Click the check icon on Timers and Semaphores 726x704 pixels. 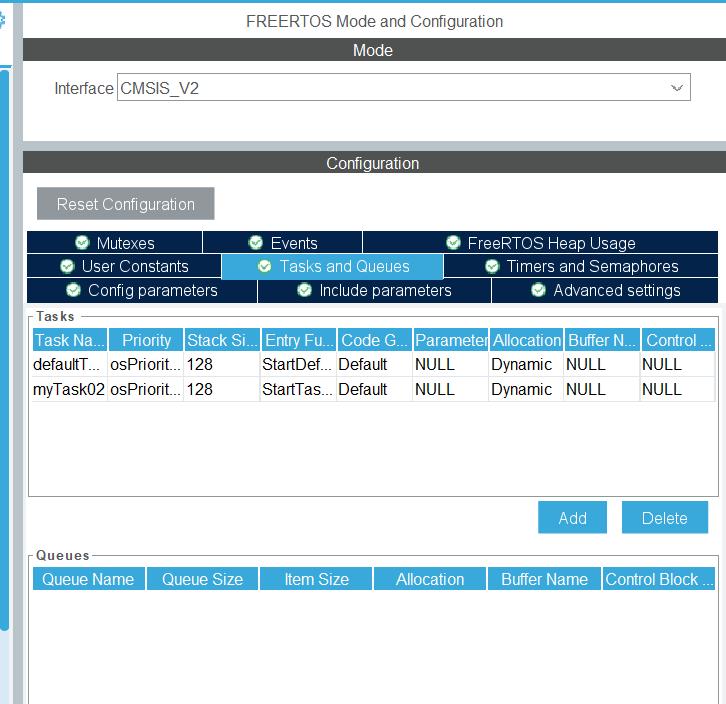(x=492, y=266)
